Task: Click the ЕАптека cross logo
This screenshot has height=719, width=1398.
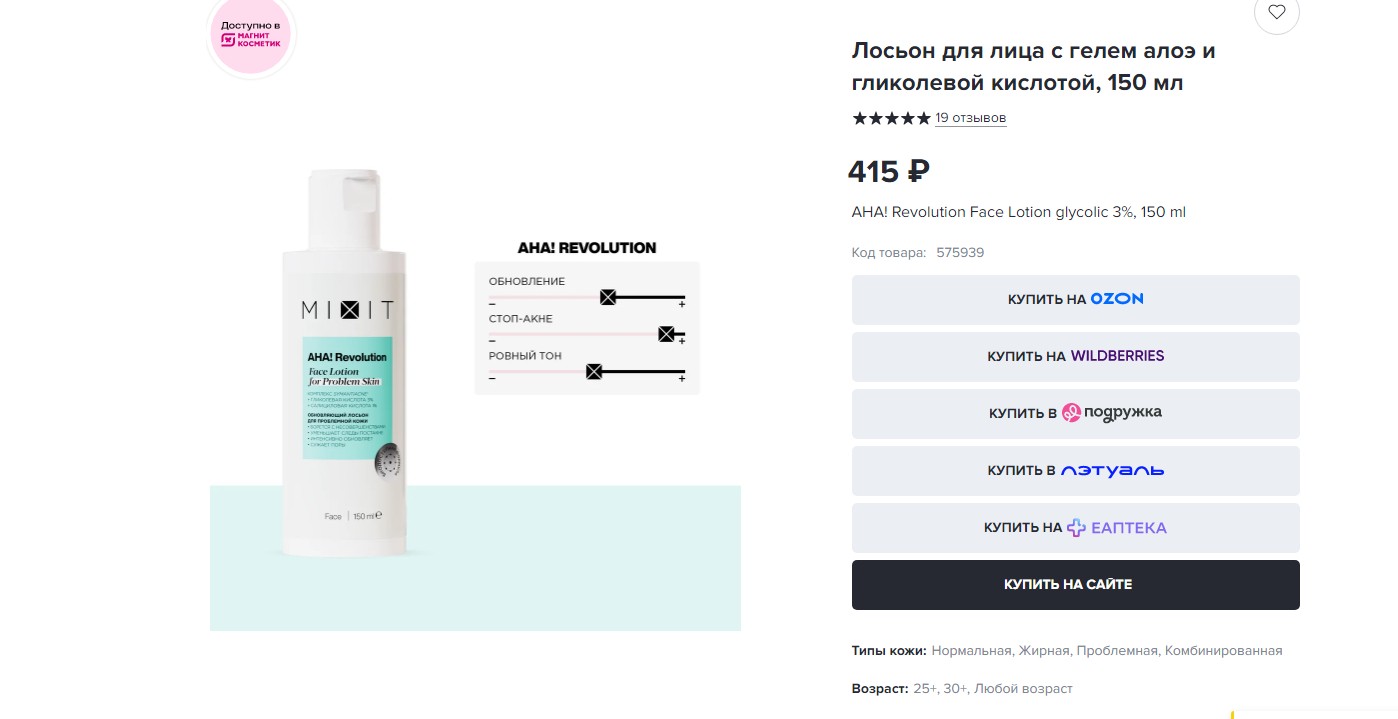Action: coord(1075,527)
